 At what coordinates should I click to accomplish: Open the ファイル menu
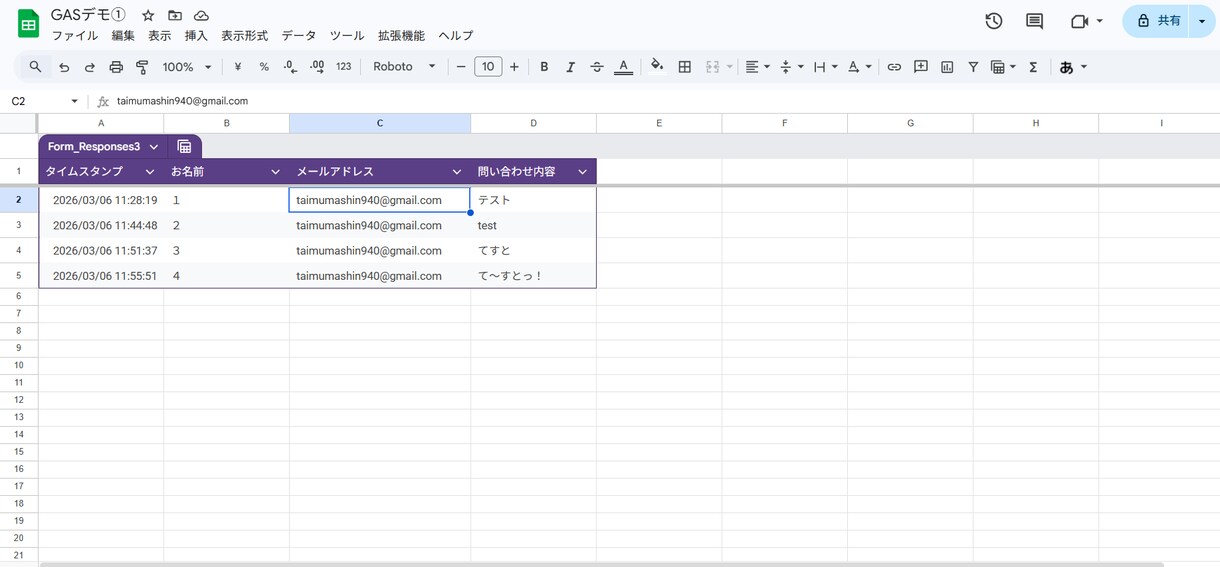tap(75, 35)
